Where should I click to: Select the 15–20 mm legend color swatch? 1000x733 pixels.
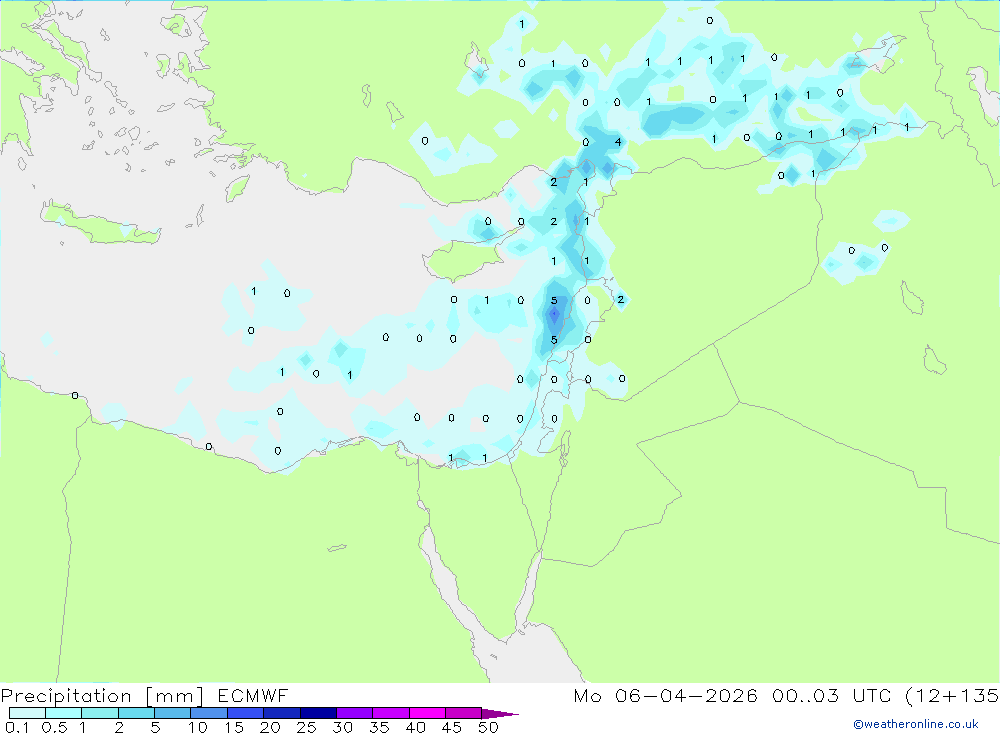246,713
